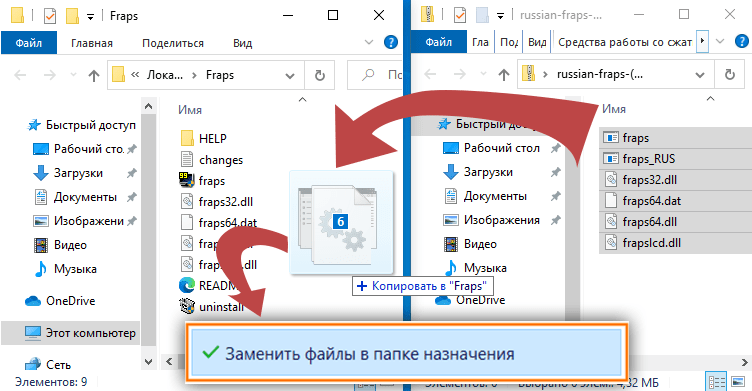Sort by Имя column in Fraps window
752x391 pixels.
click(x=190, y=110)
